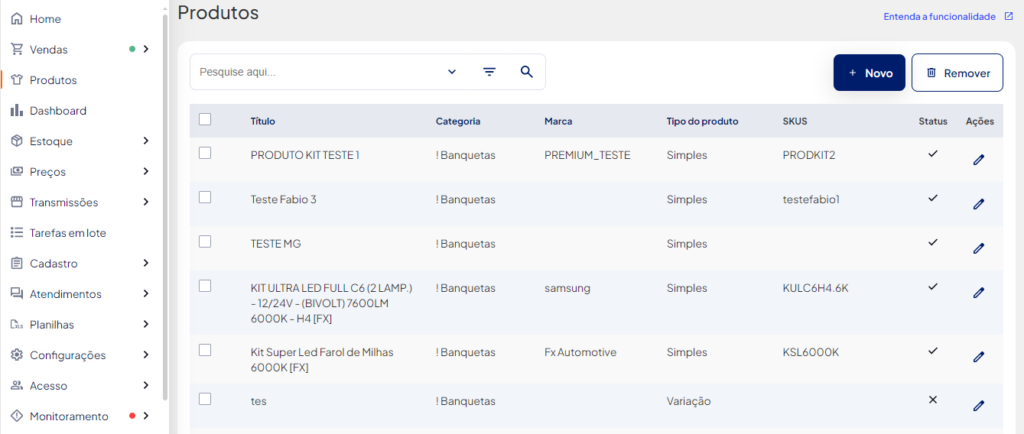
Task: Expand the Atendimentos submenu chevron
Action: coord(146,294)
